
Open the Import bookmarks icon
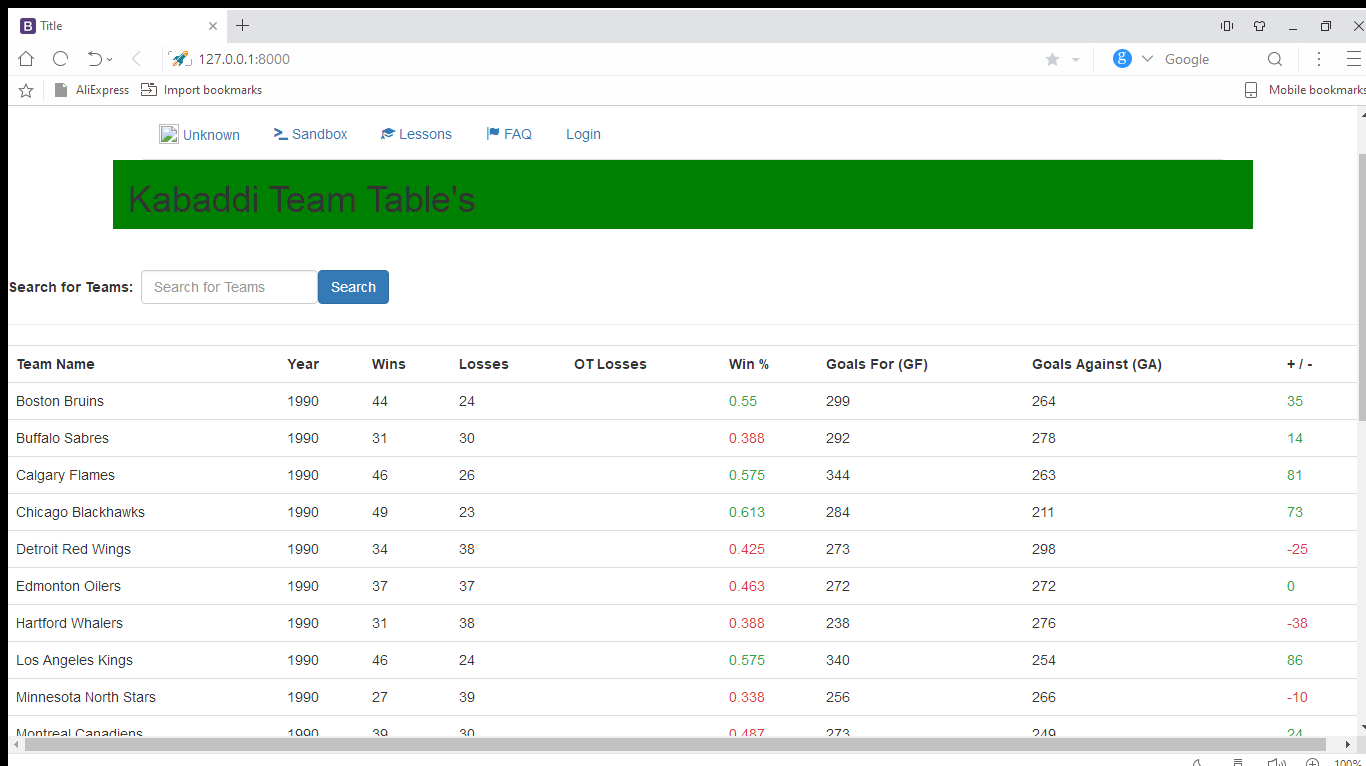pyautogui.click(x=148, y=89)
